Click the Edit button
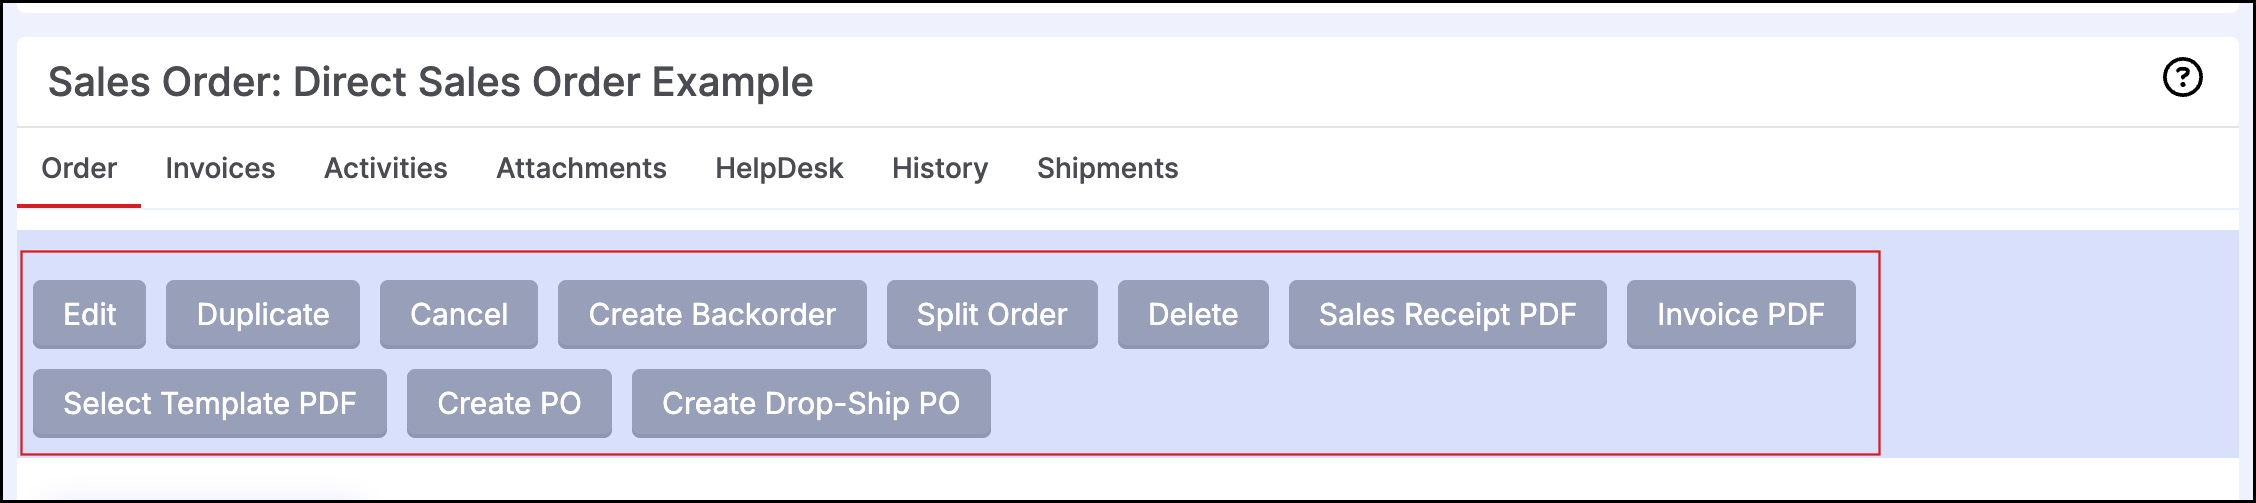Screen dimensions: 2256x503 [x=89, y=314]
